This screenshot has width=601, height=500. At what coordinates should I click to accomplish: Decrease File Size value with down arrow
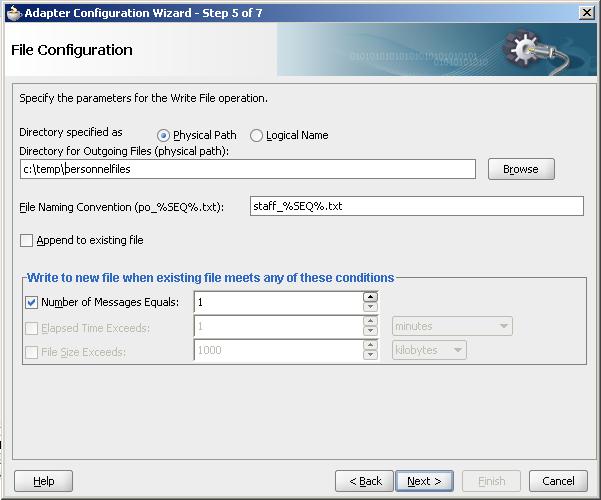[x=370, y=354]
